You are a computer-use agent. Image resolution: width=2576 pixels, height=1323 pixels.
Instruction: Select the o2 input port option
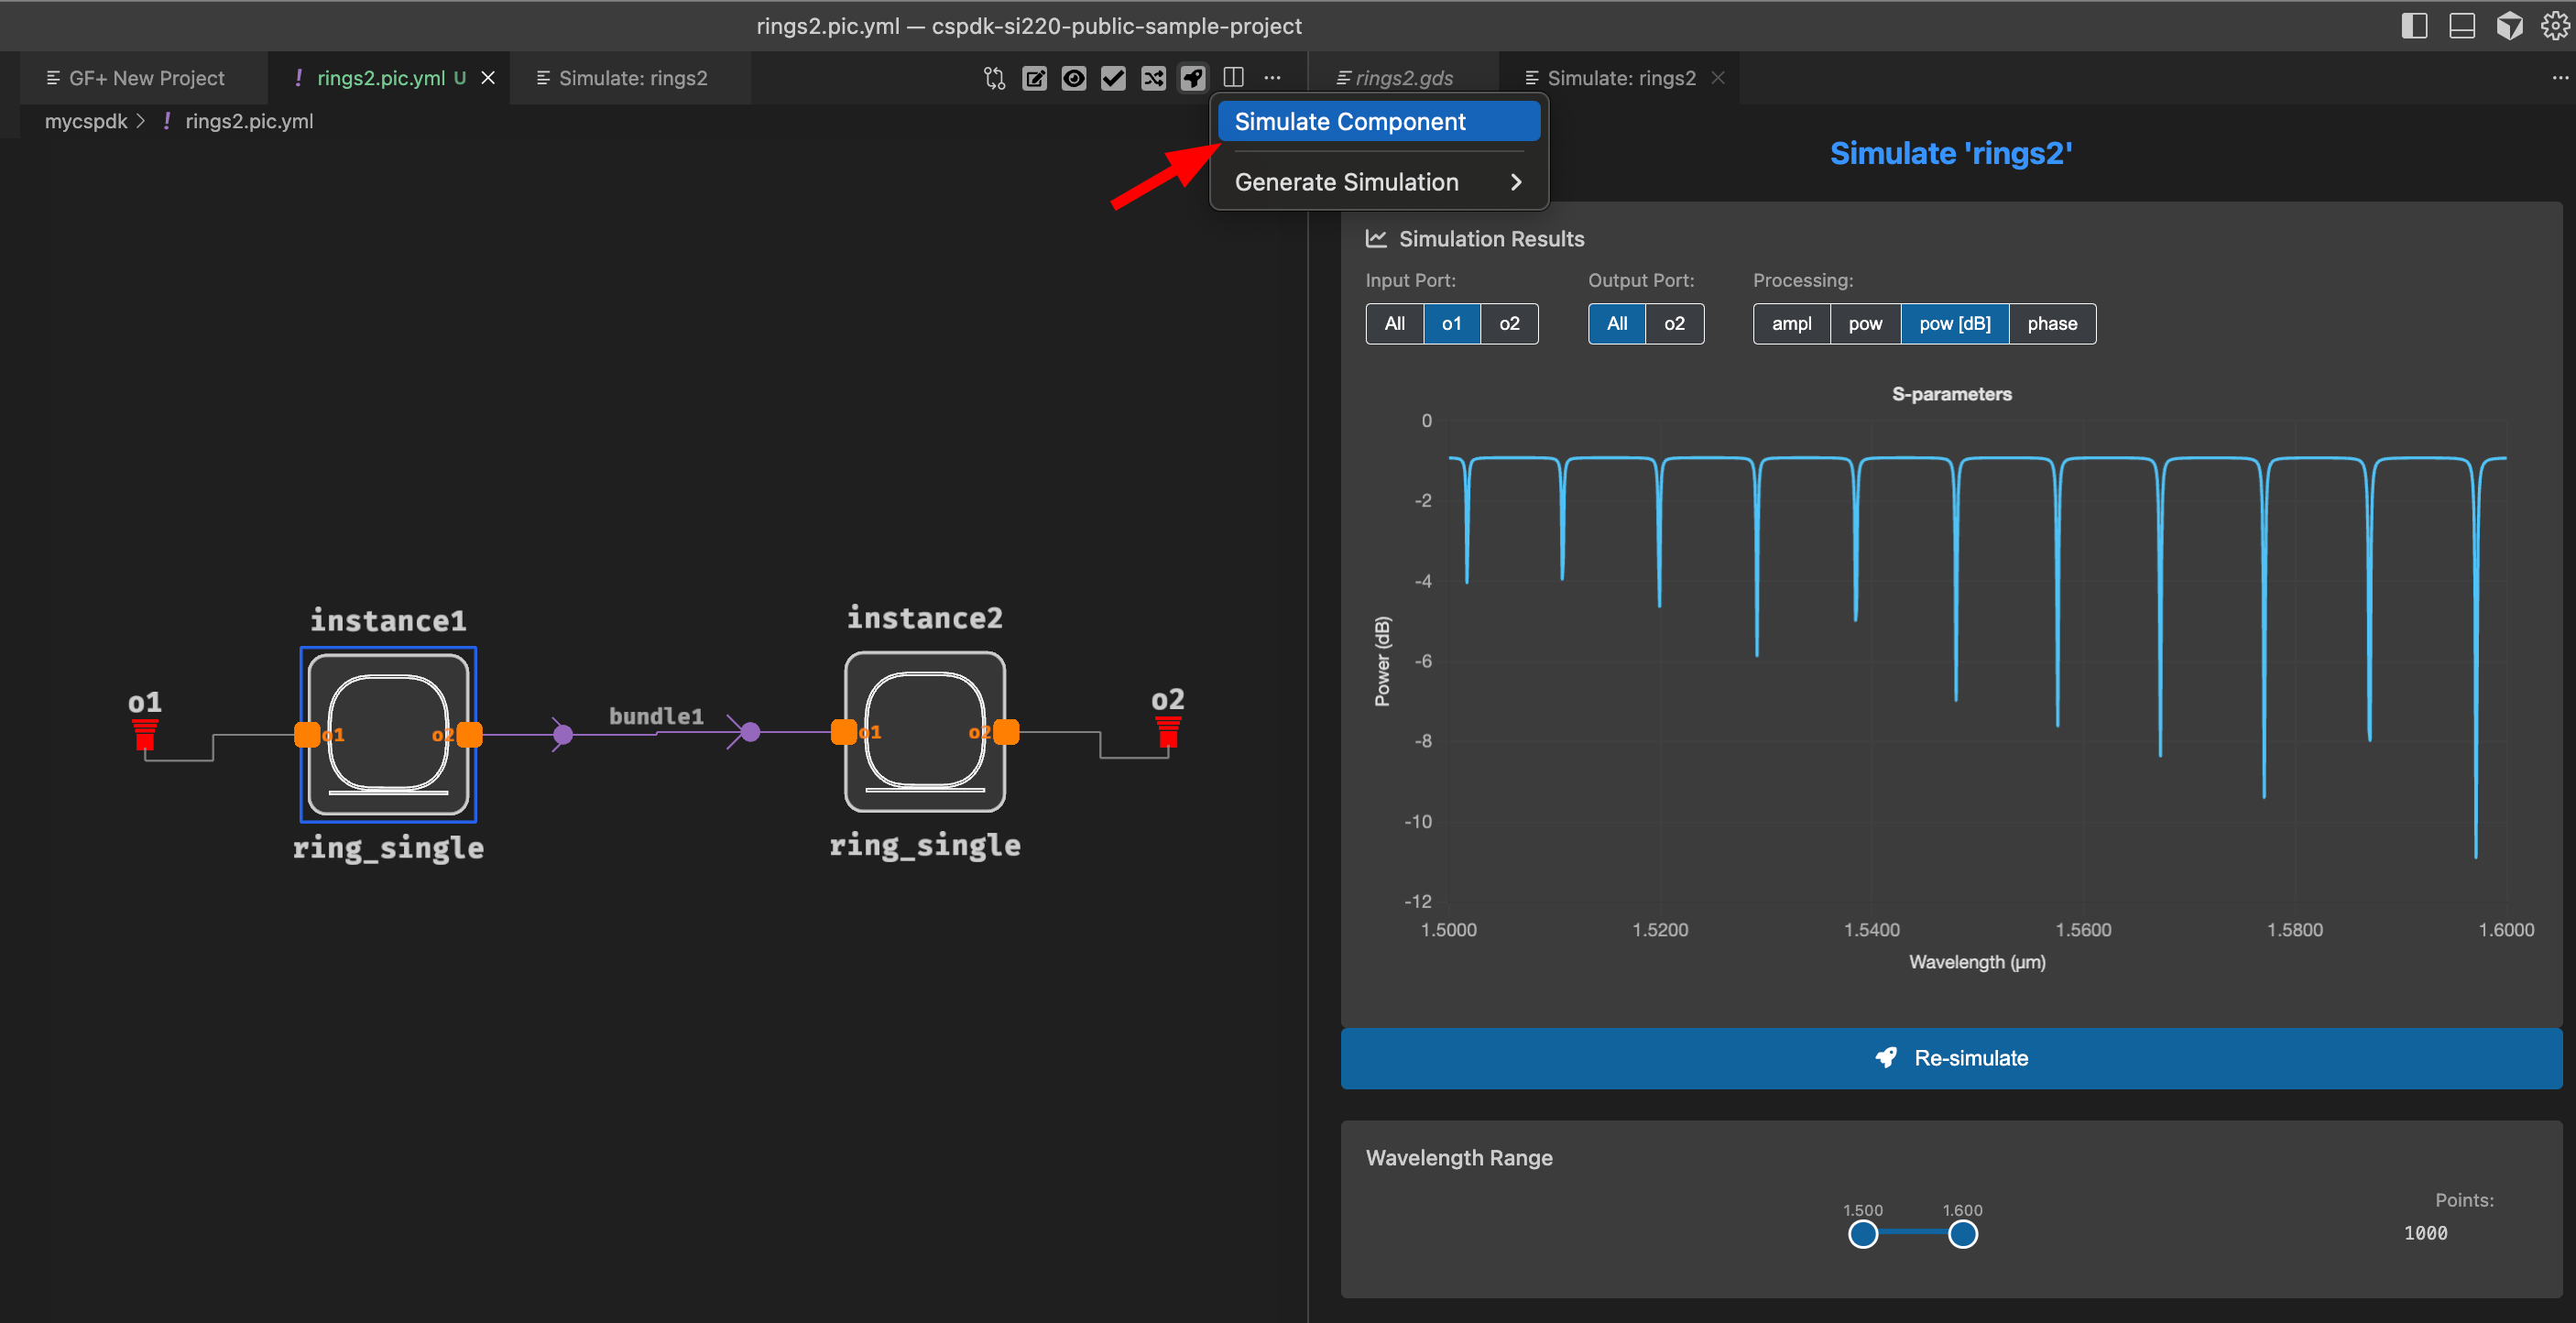[1508, 324]
